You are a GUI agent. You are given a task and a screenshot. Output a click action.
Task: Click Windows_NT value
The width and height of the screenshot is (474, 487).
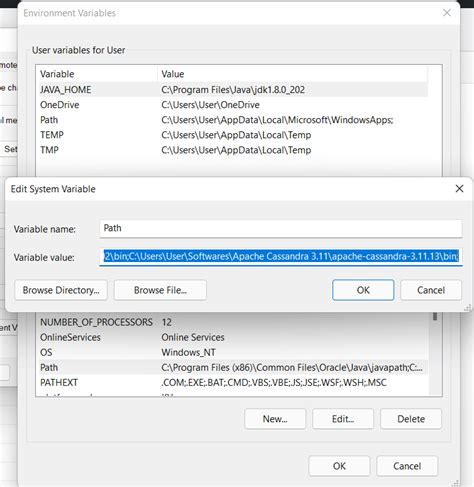click(x=188, y=352)
